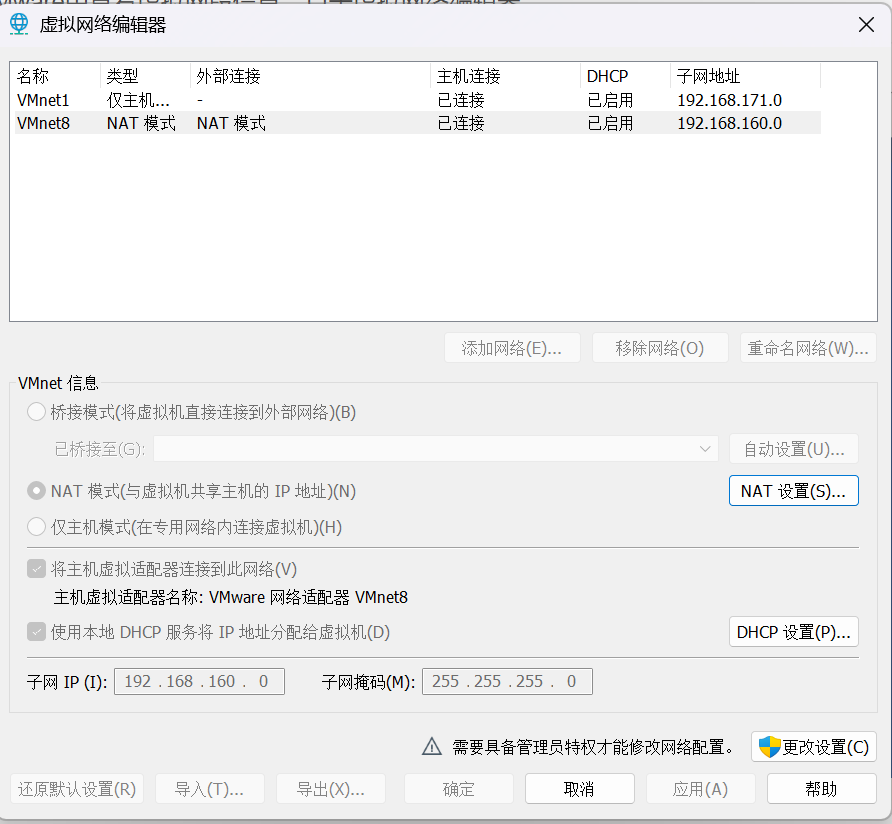Screen dimensions: 892x824
Task: Click the 子网 IP input field
Action: point(198,681)
